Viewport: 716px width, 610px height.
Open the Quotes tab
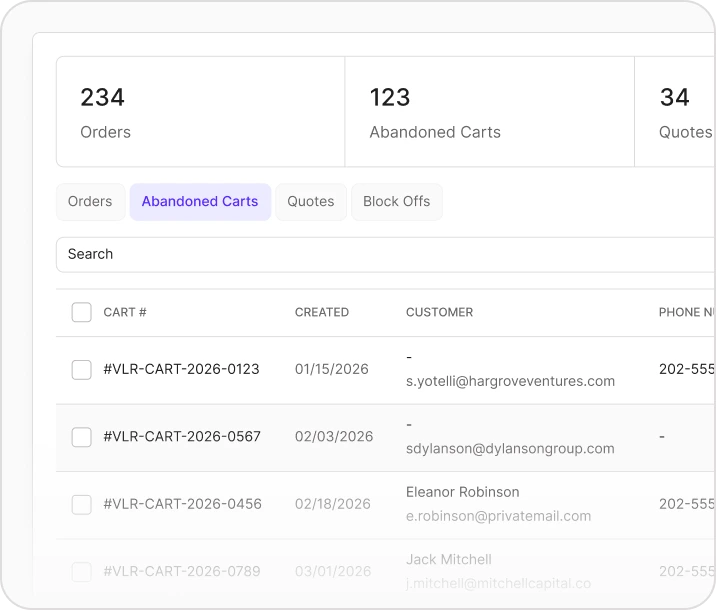[x=311, y=201]
